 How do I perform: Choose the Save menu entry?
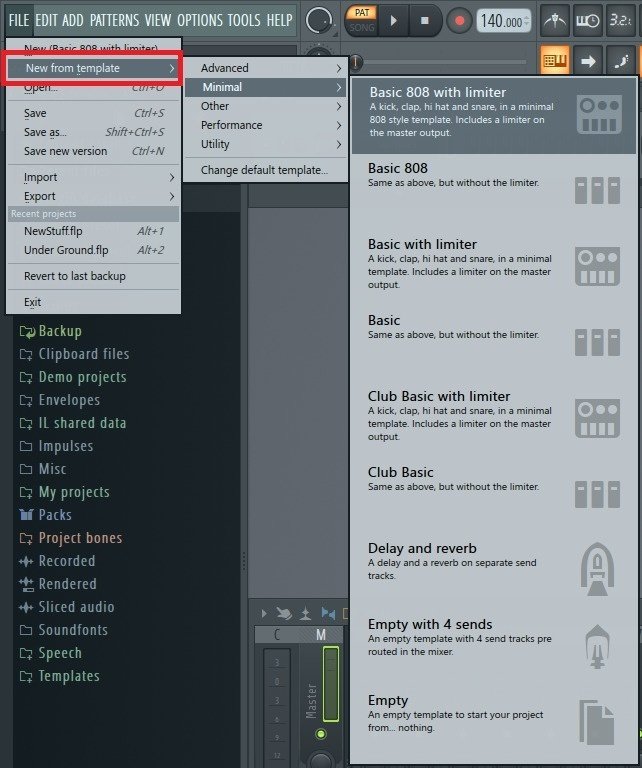click(x=93, y=113)
